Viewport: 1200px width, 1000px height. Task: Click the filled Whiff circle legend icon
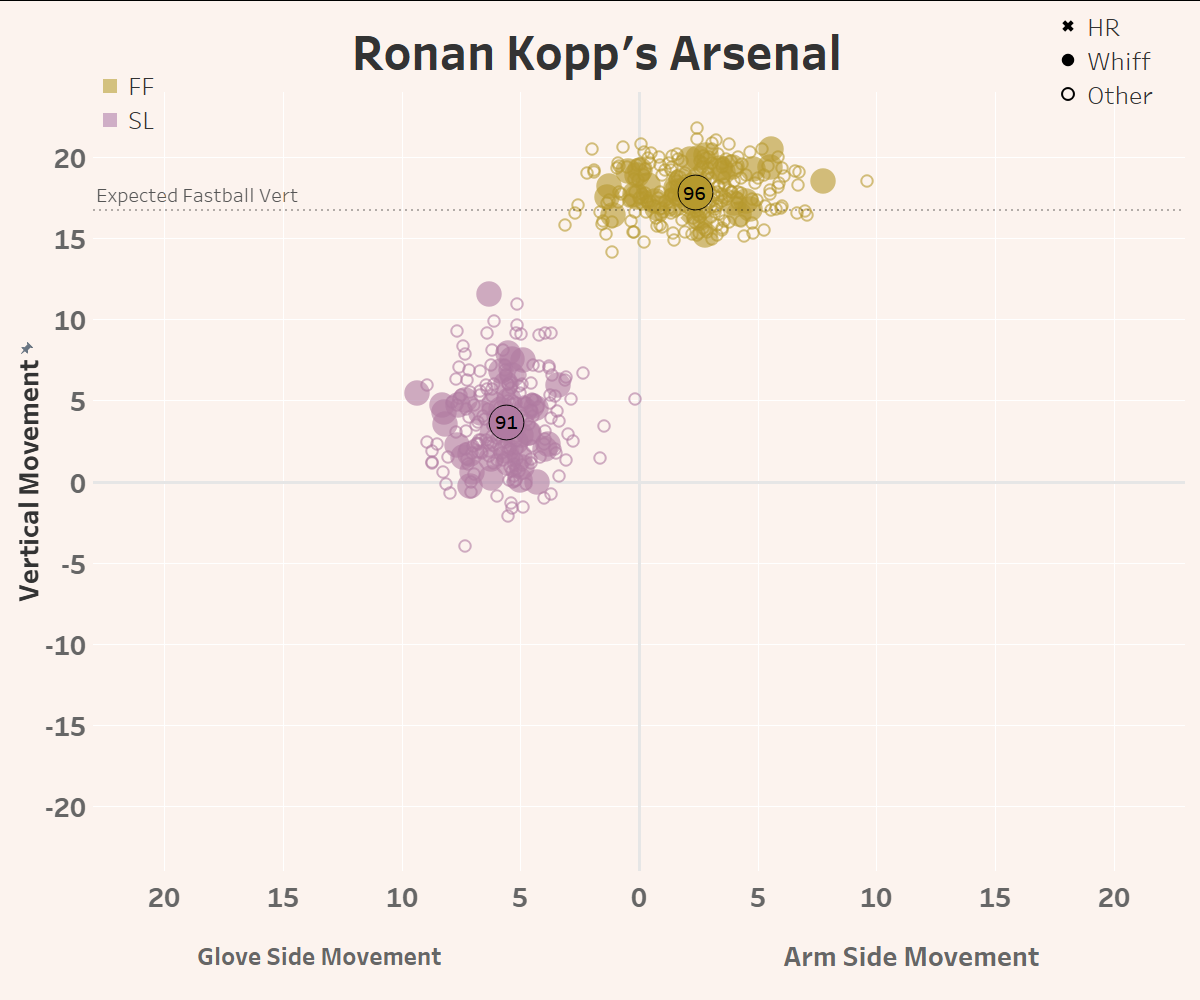pyautogui.click(x=1068, y=61)
